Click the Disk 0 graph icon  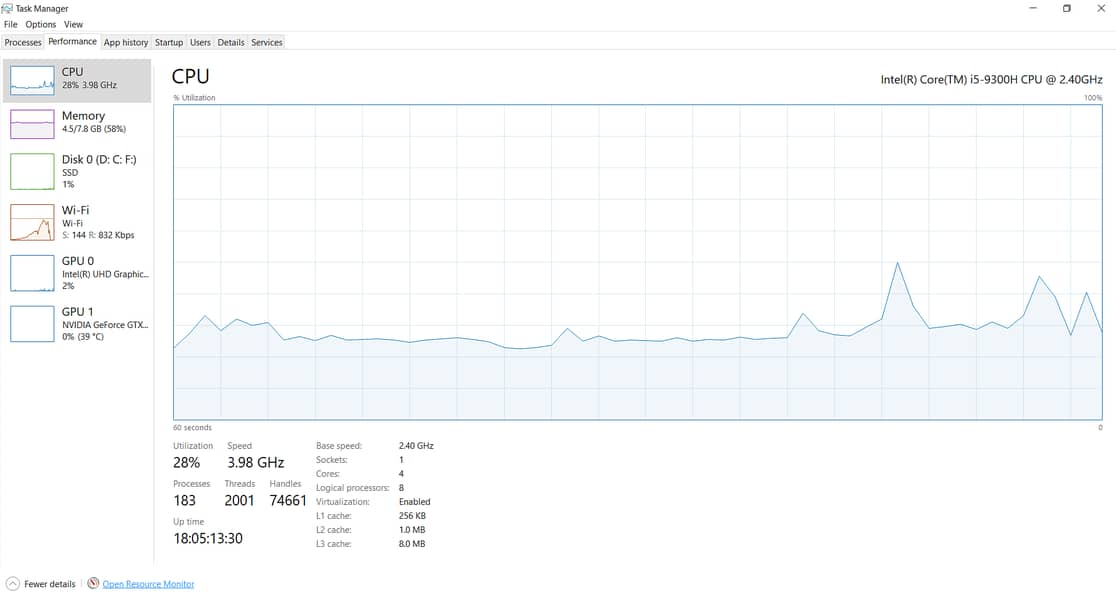32,171
